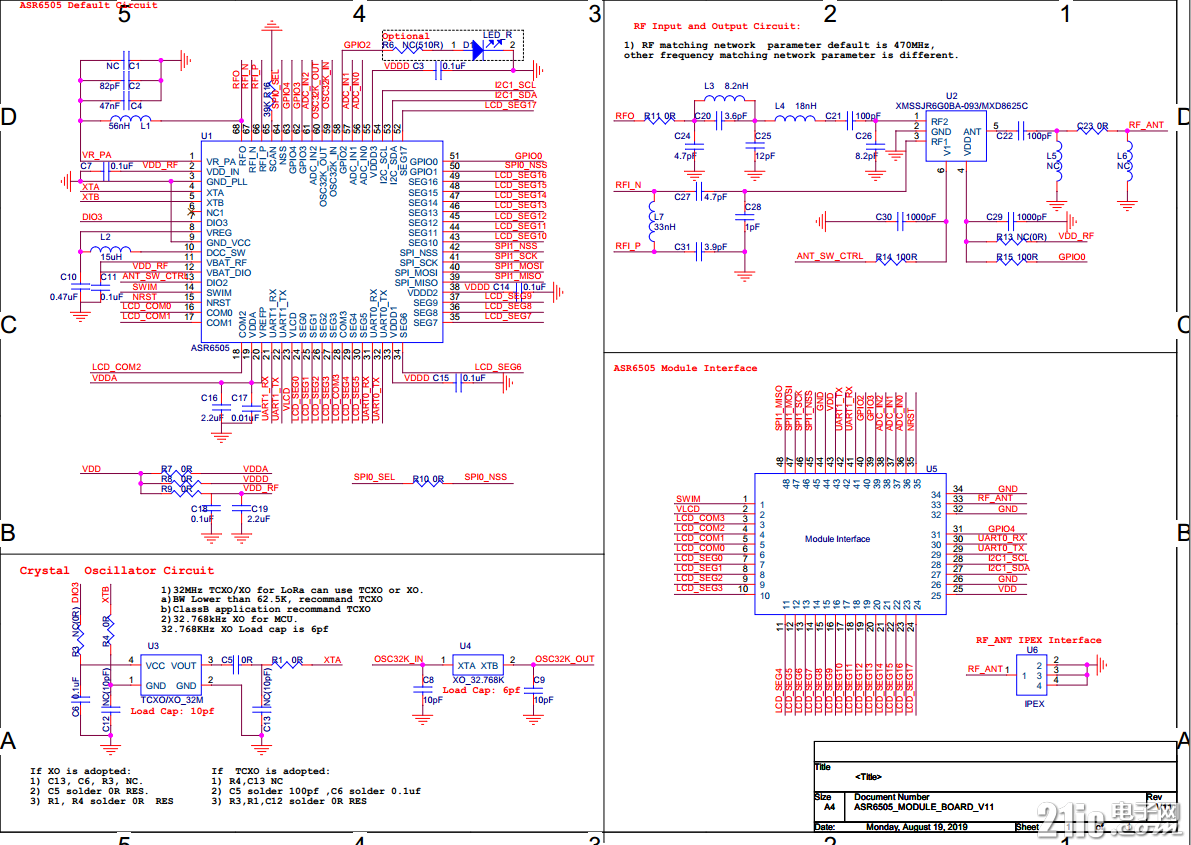Select the "Load Cap: 10pf" note
This screenshot has width=1191, height=845.
[x=172, y=712]
